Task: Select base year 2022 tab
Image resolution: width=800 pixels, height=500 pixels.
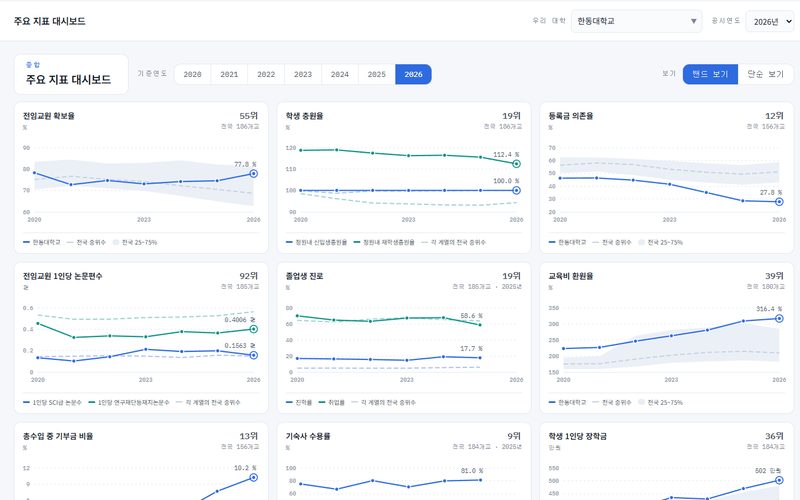Action: pyautogui.click(x=266, y=74)
